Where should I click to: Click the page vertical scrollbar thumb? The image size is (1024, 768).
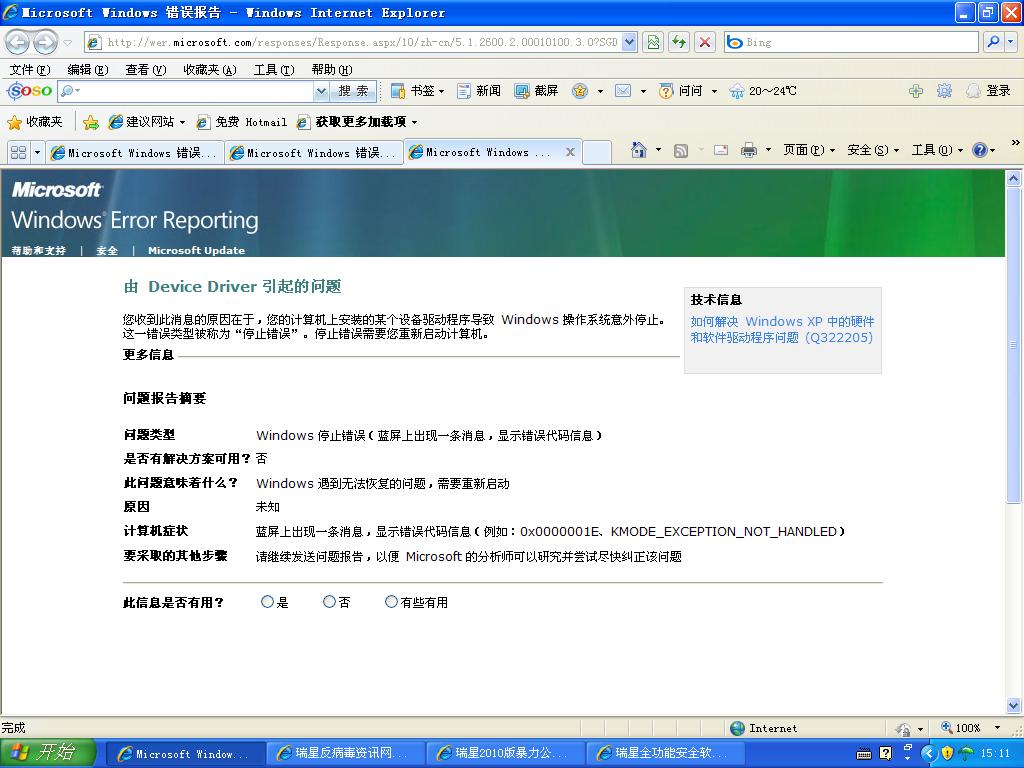[x=1013, y=345]
